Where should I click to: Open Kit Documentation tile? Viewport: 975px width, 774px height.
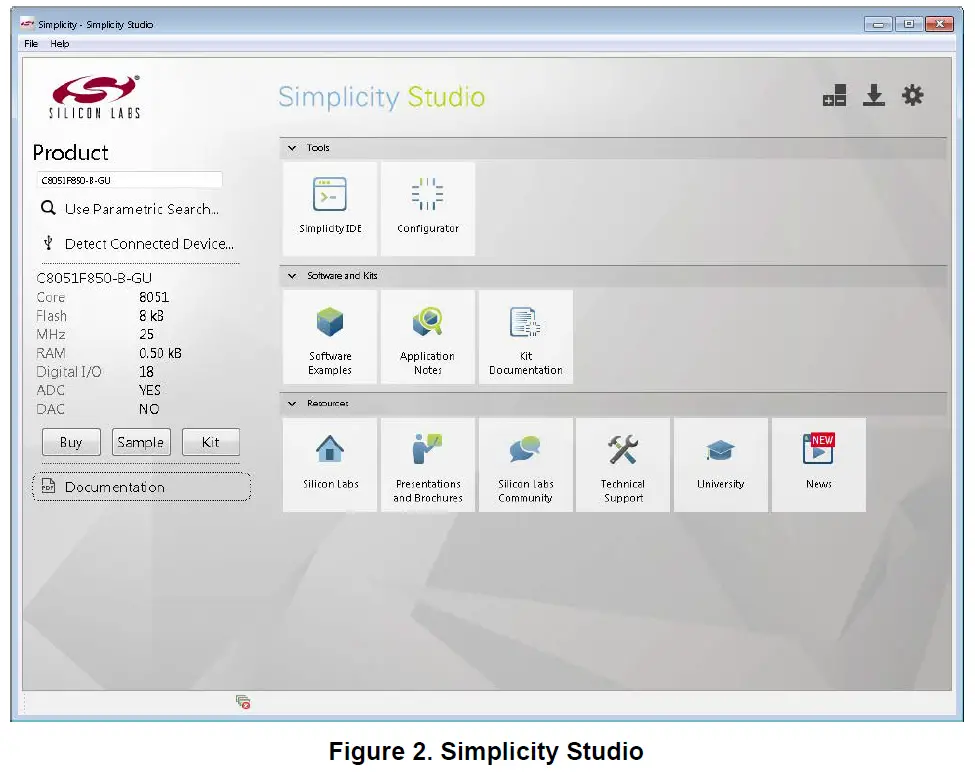(x=525, y=336)
